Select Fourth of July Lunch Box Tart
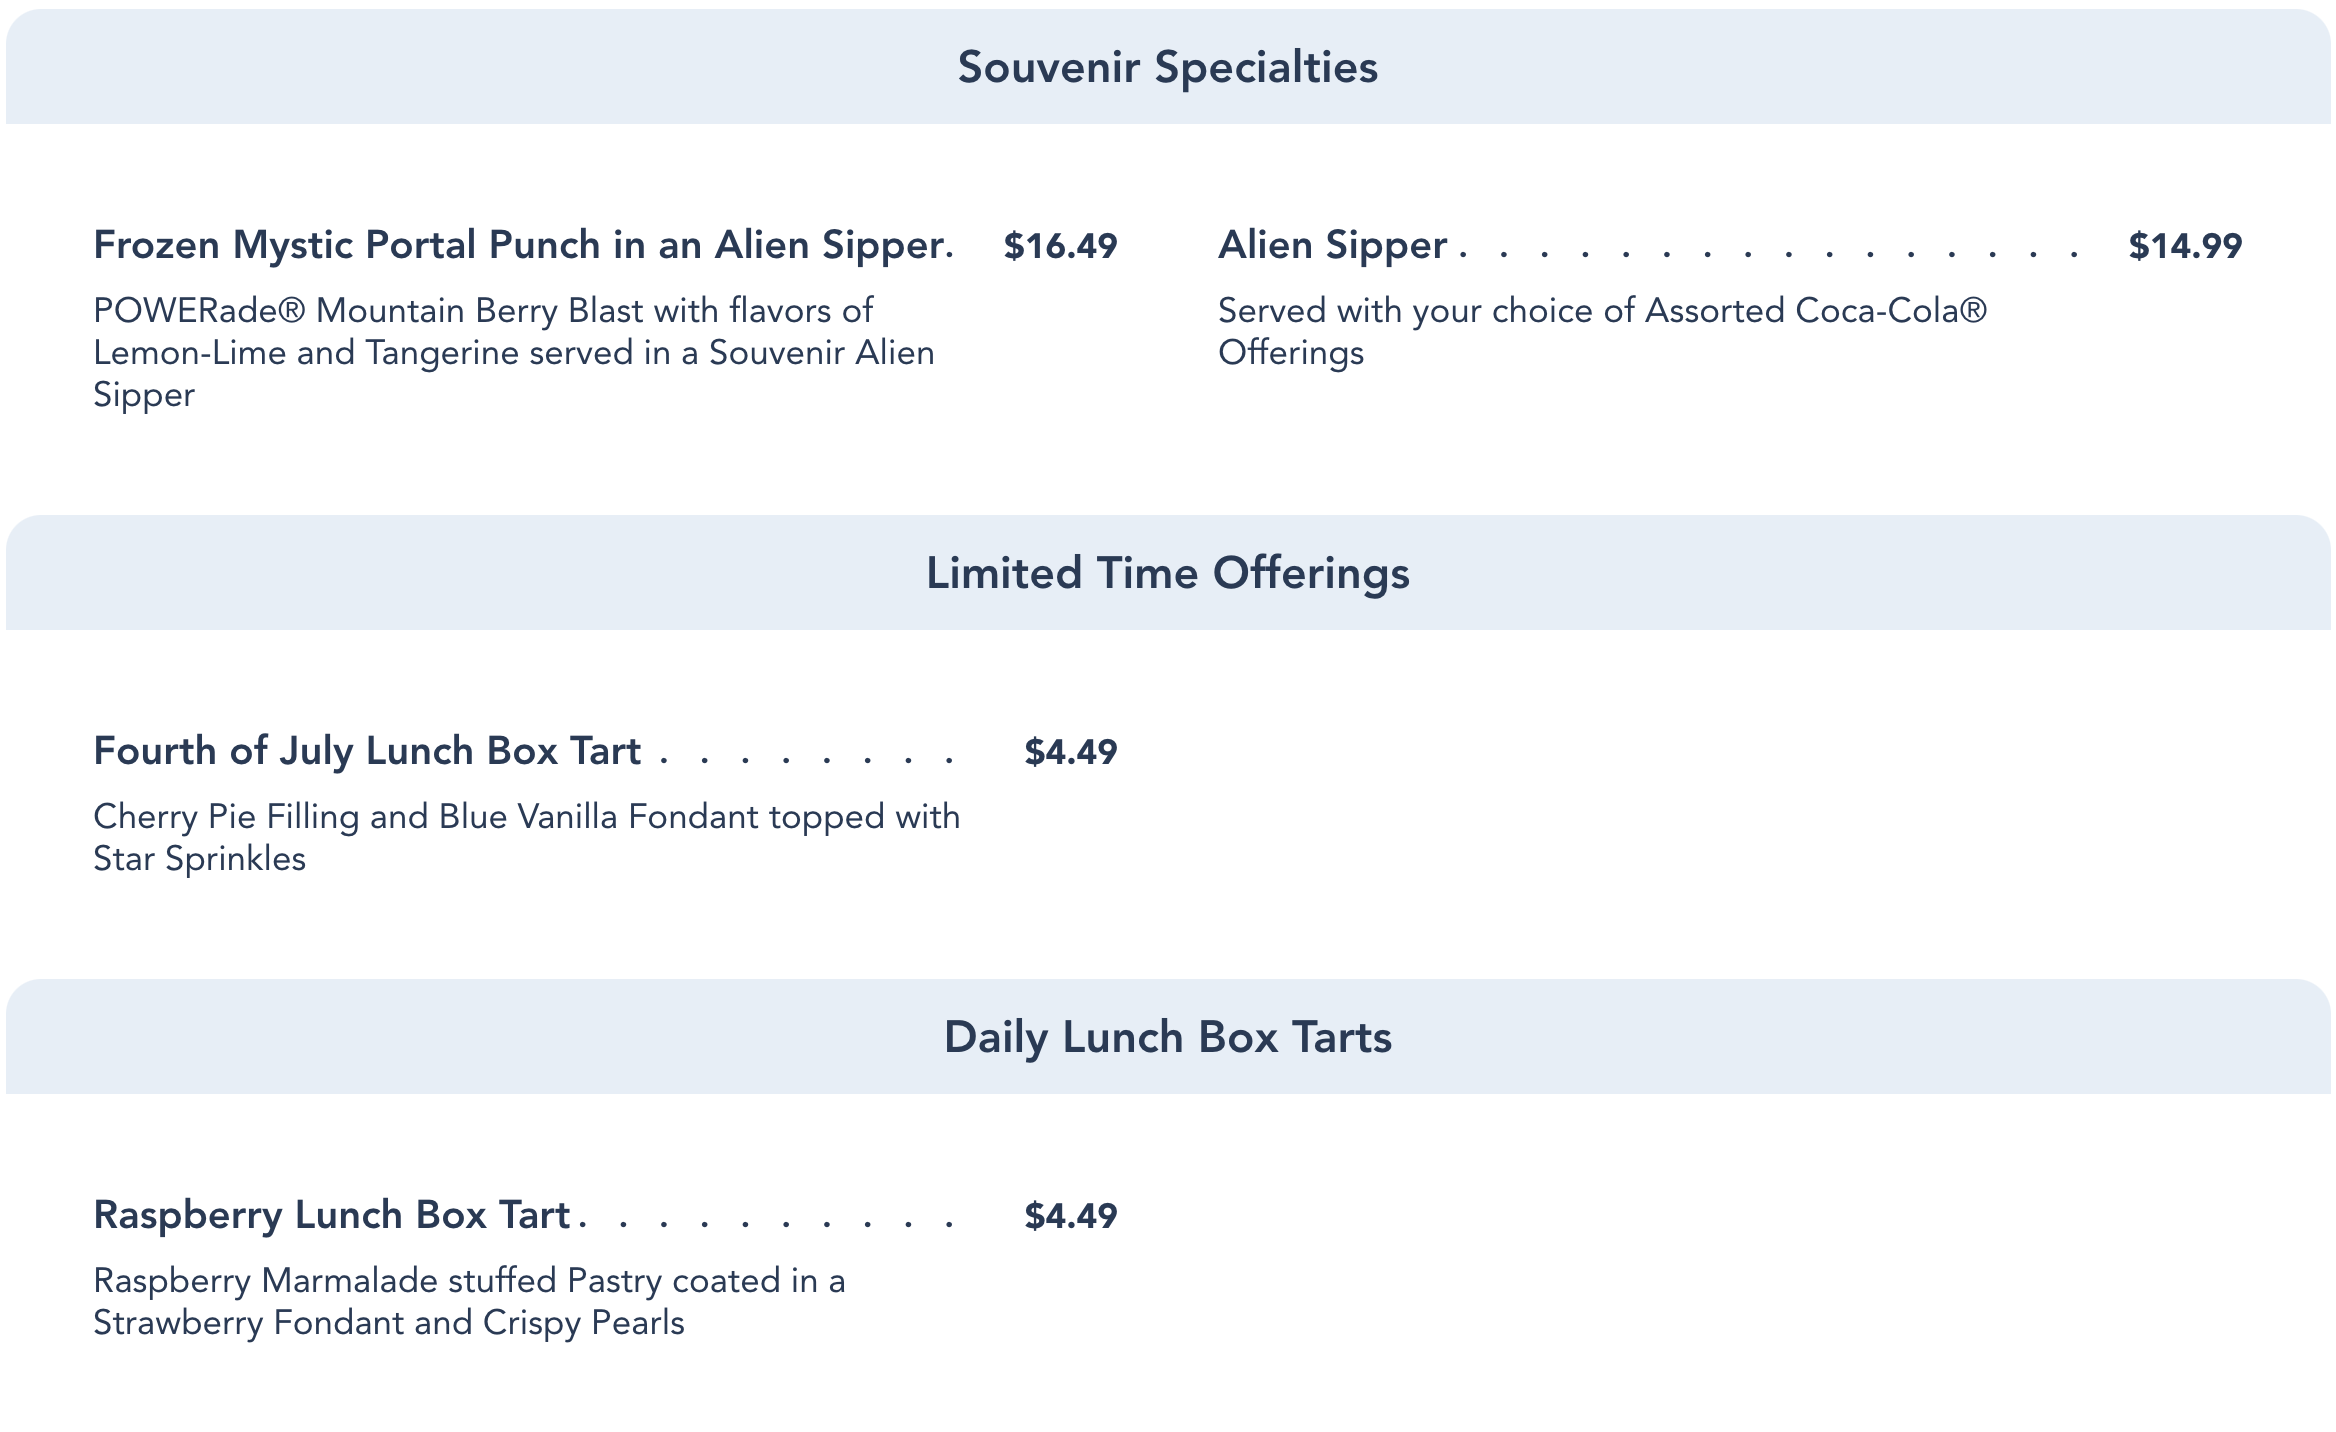 (367, 751)
